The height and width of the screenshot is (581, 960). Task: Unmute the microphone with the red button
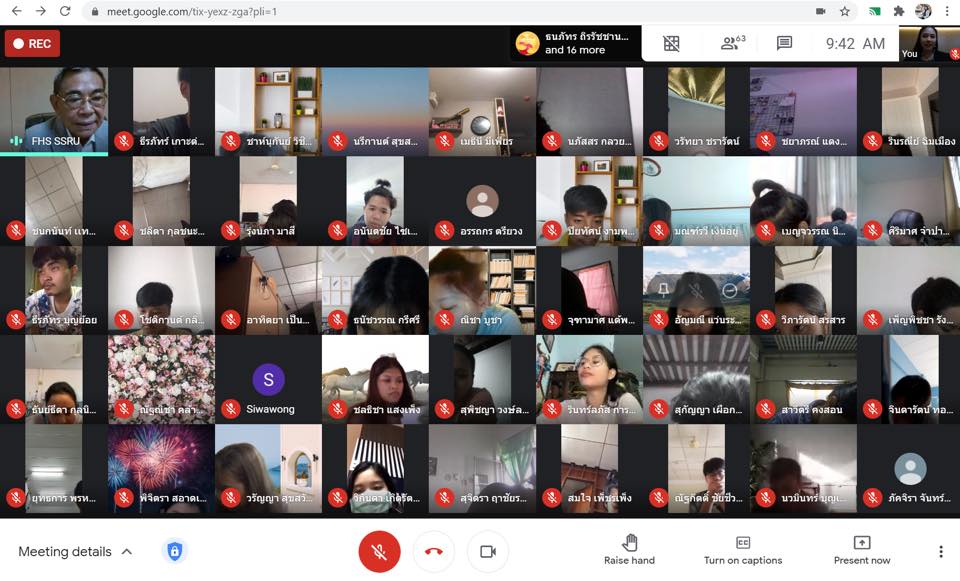pyautogui.click(x=379, y=551)
